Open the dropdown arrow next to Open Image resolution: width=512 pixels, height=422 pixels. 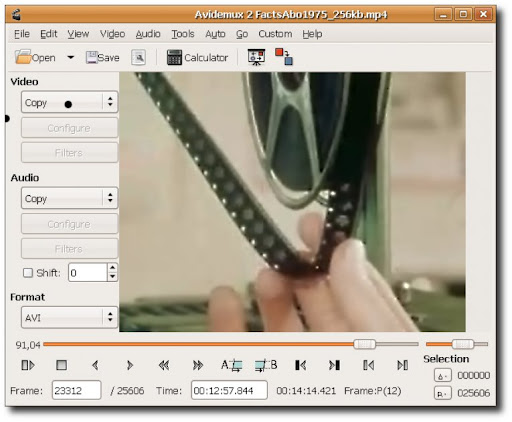coord(70,57)
